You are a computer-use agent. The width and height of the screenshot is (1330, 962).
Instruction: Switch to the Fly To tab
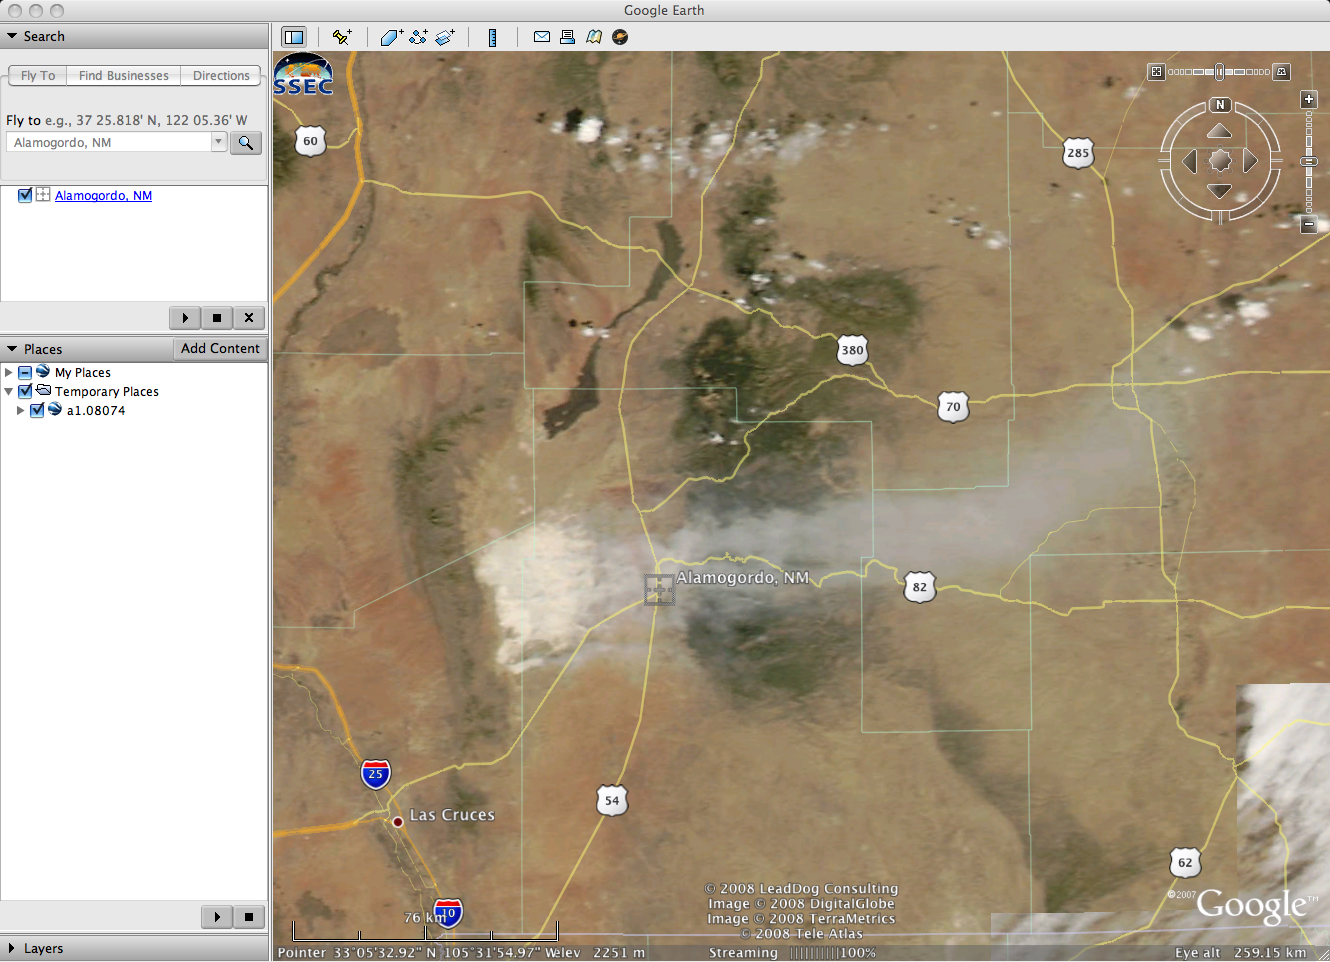coord(38,76)
